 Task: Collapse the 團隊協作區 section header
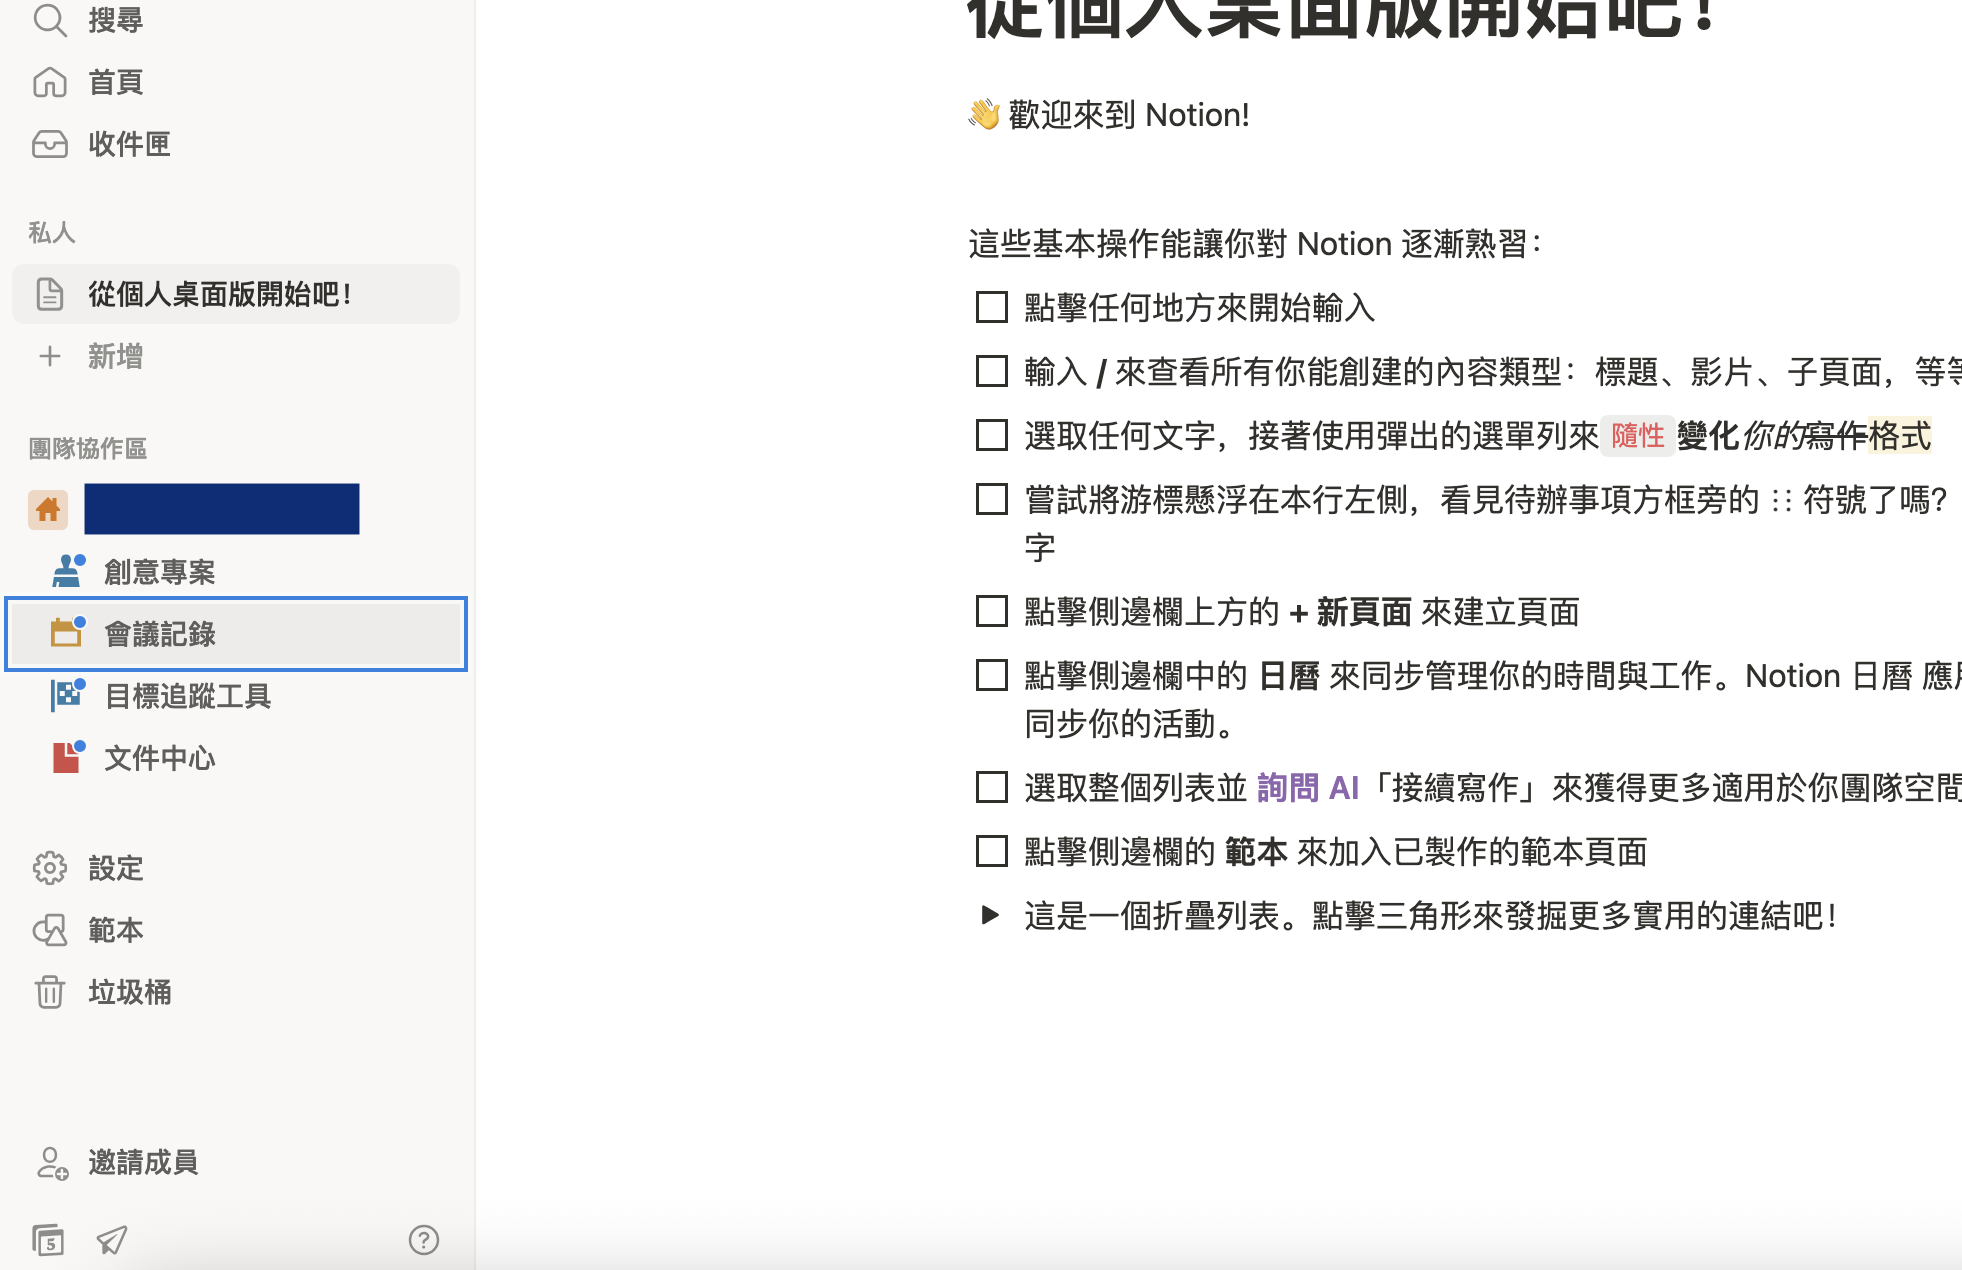click(x=88, y=448)
